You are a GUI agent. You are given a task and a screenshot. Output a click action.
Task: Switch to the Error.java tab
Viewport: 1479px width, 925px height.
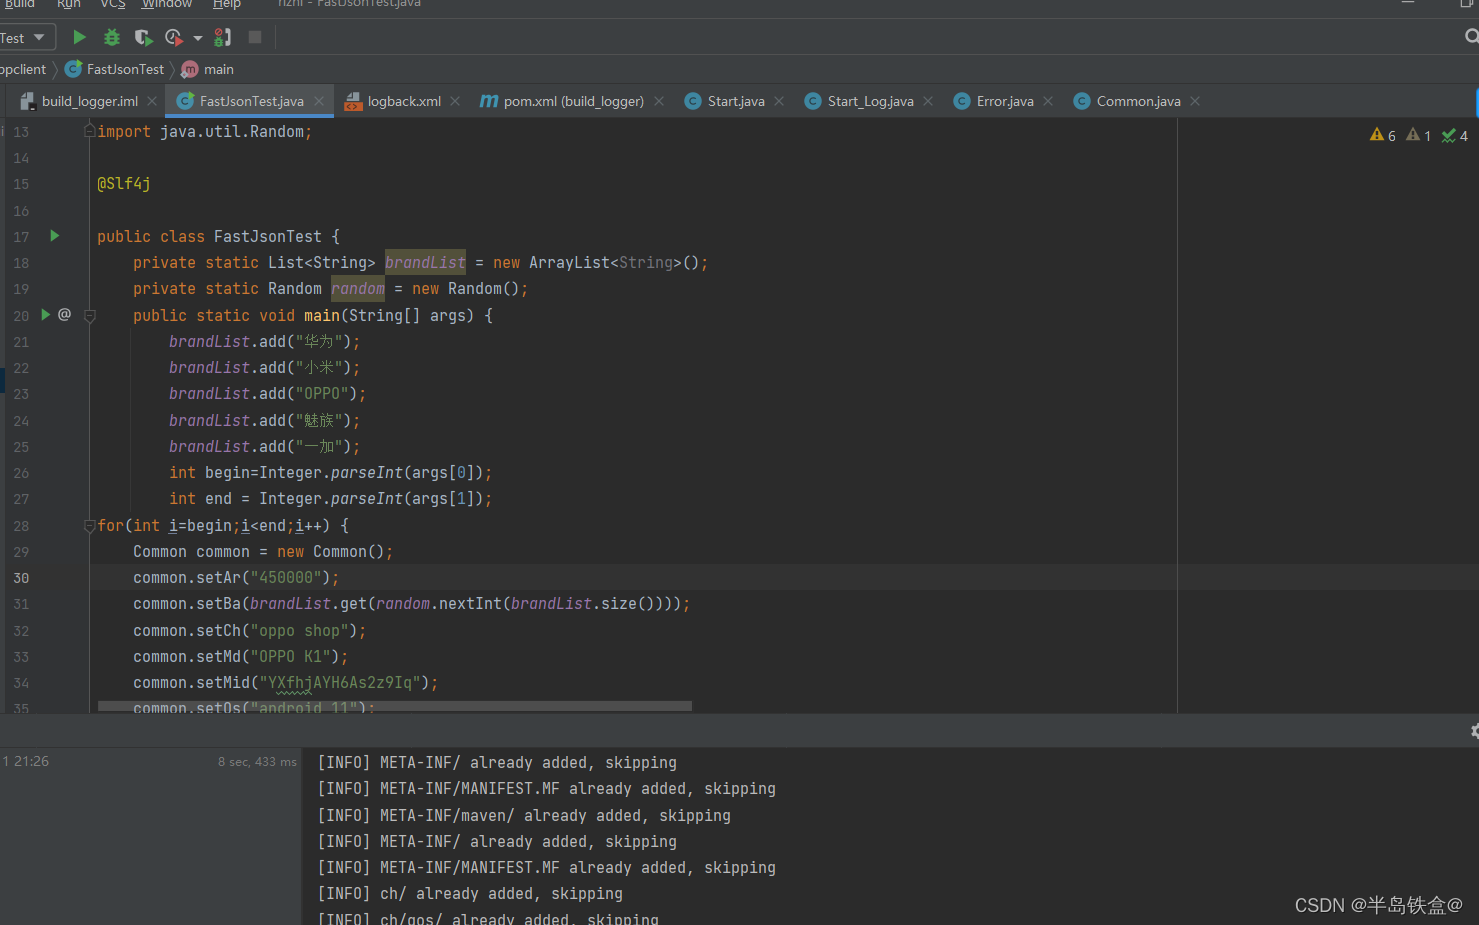pos(995,101)
